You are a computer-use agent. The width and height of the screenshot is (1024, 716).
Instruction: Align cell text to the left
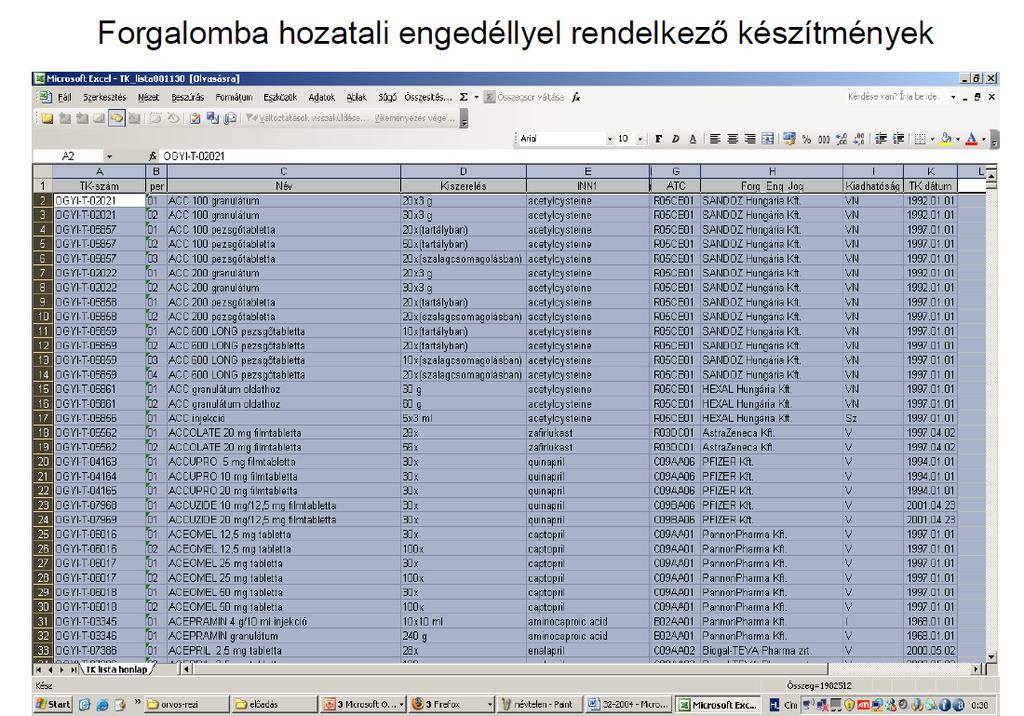pos(716,138)
